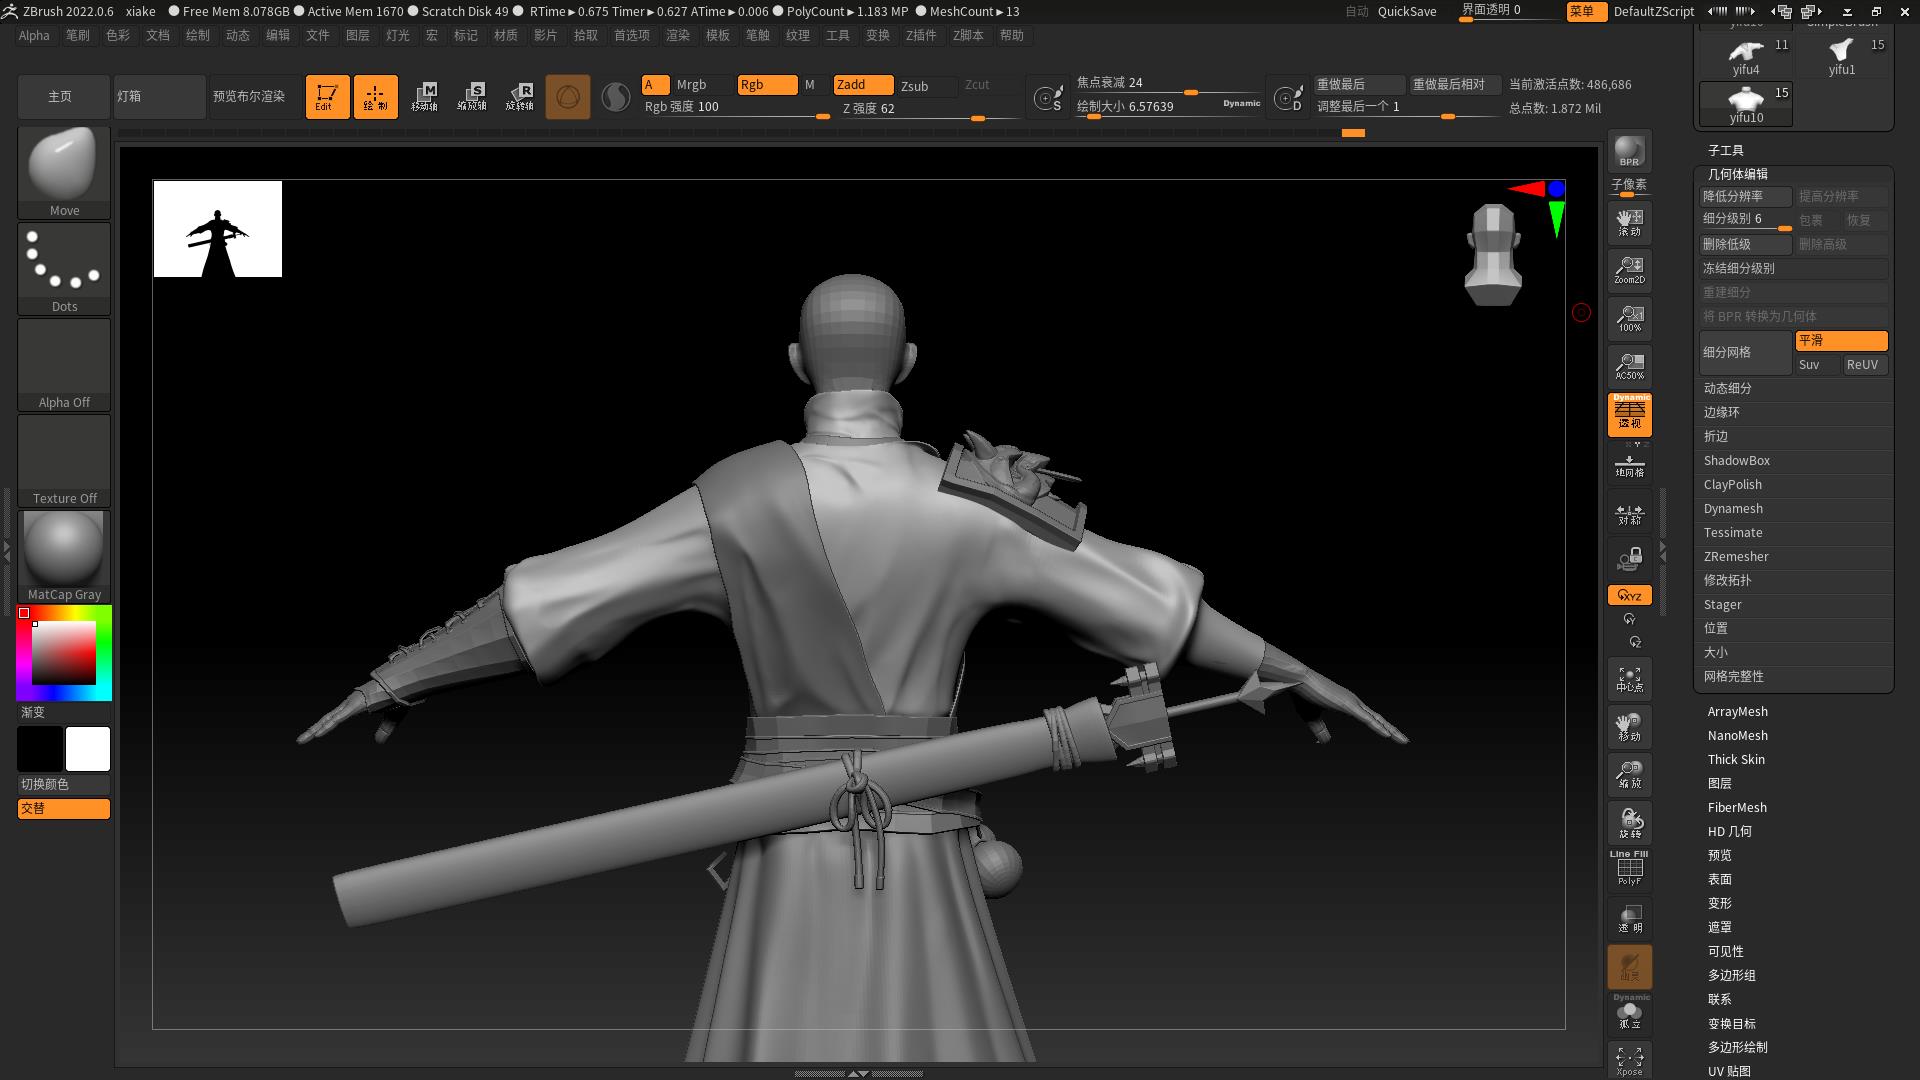
Task: Click the BPR render icon
Action: point(1629,151)
